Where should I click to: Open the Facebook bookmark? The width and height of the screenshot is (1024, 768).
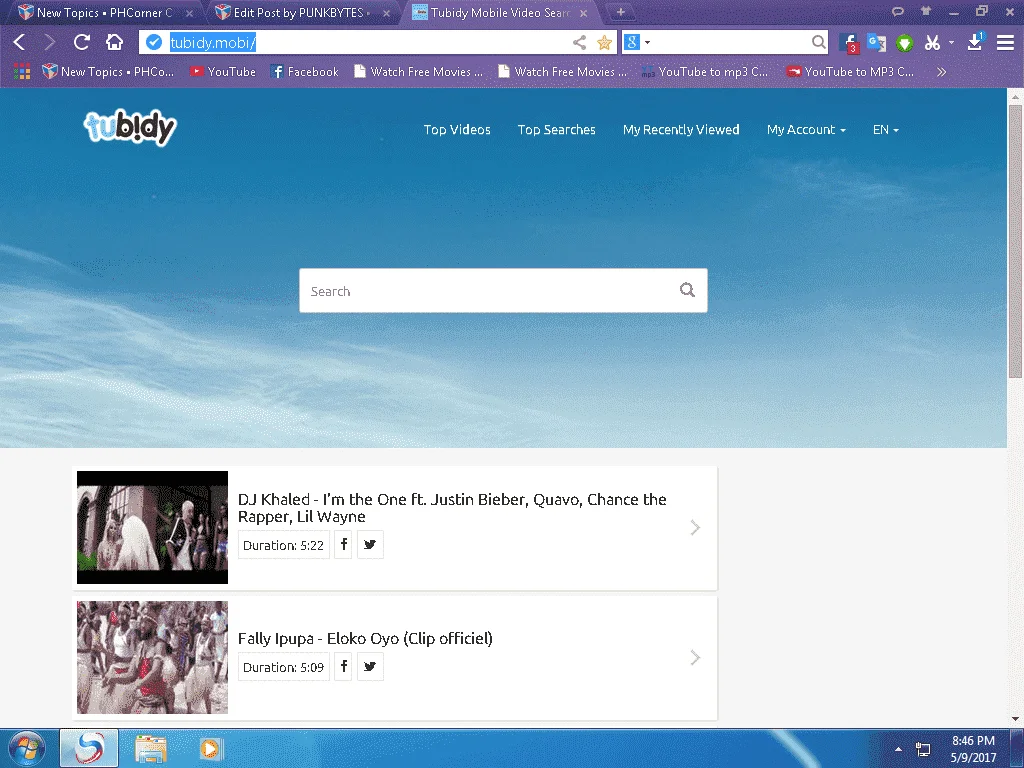[x=305, y=72]
